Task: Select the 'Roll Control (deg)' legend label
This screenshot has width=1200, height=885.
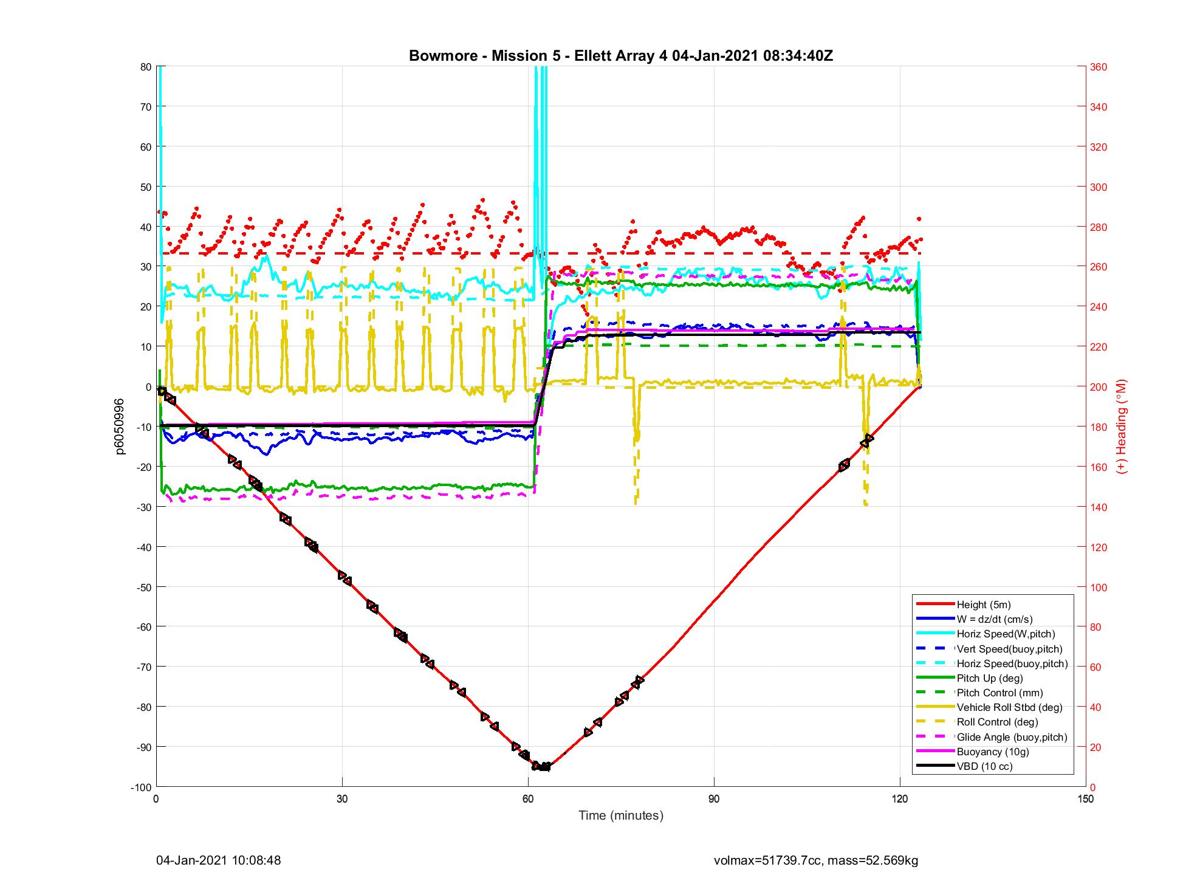Action: pos(998,721)
